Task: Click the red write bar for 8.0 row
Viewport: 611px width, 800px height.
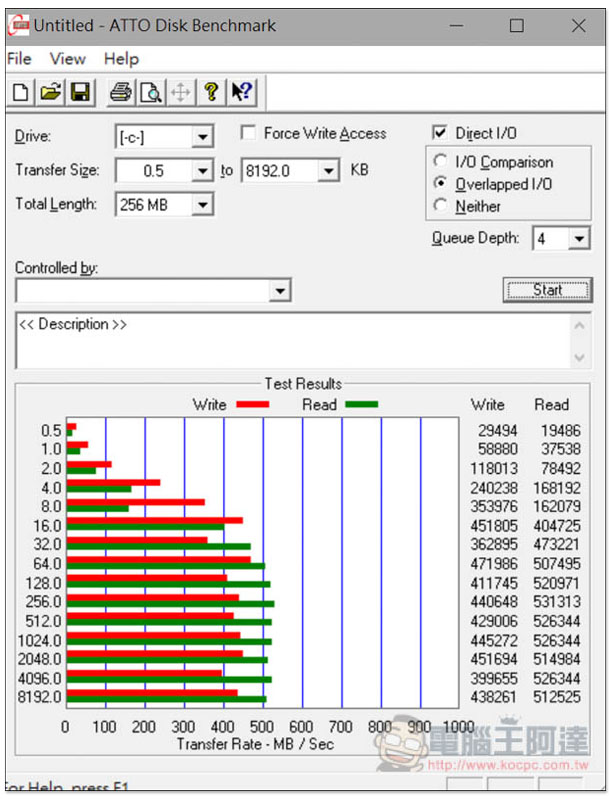Action: [136, 502]
